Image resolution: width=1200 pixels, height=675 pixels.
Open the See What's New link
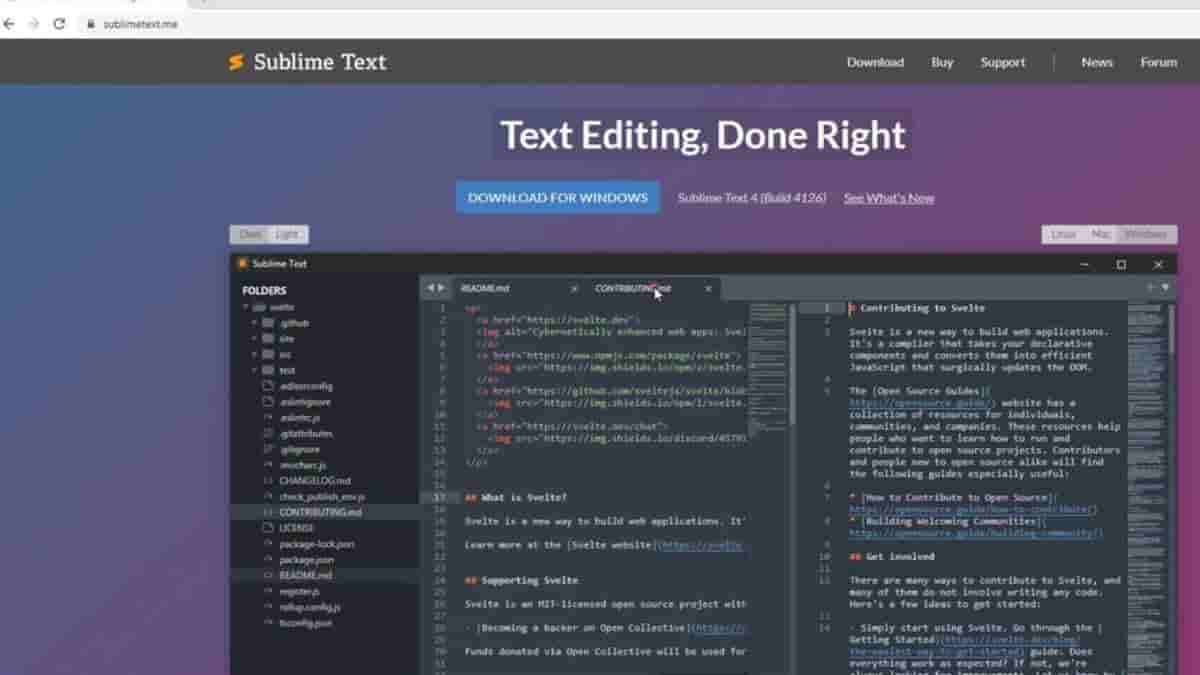click(888, 197)
